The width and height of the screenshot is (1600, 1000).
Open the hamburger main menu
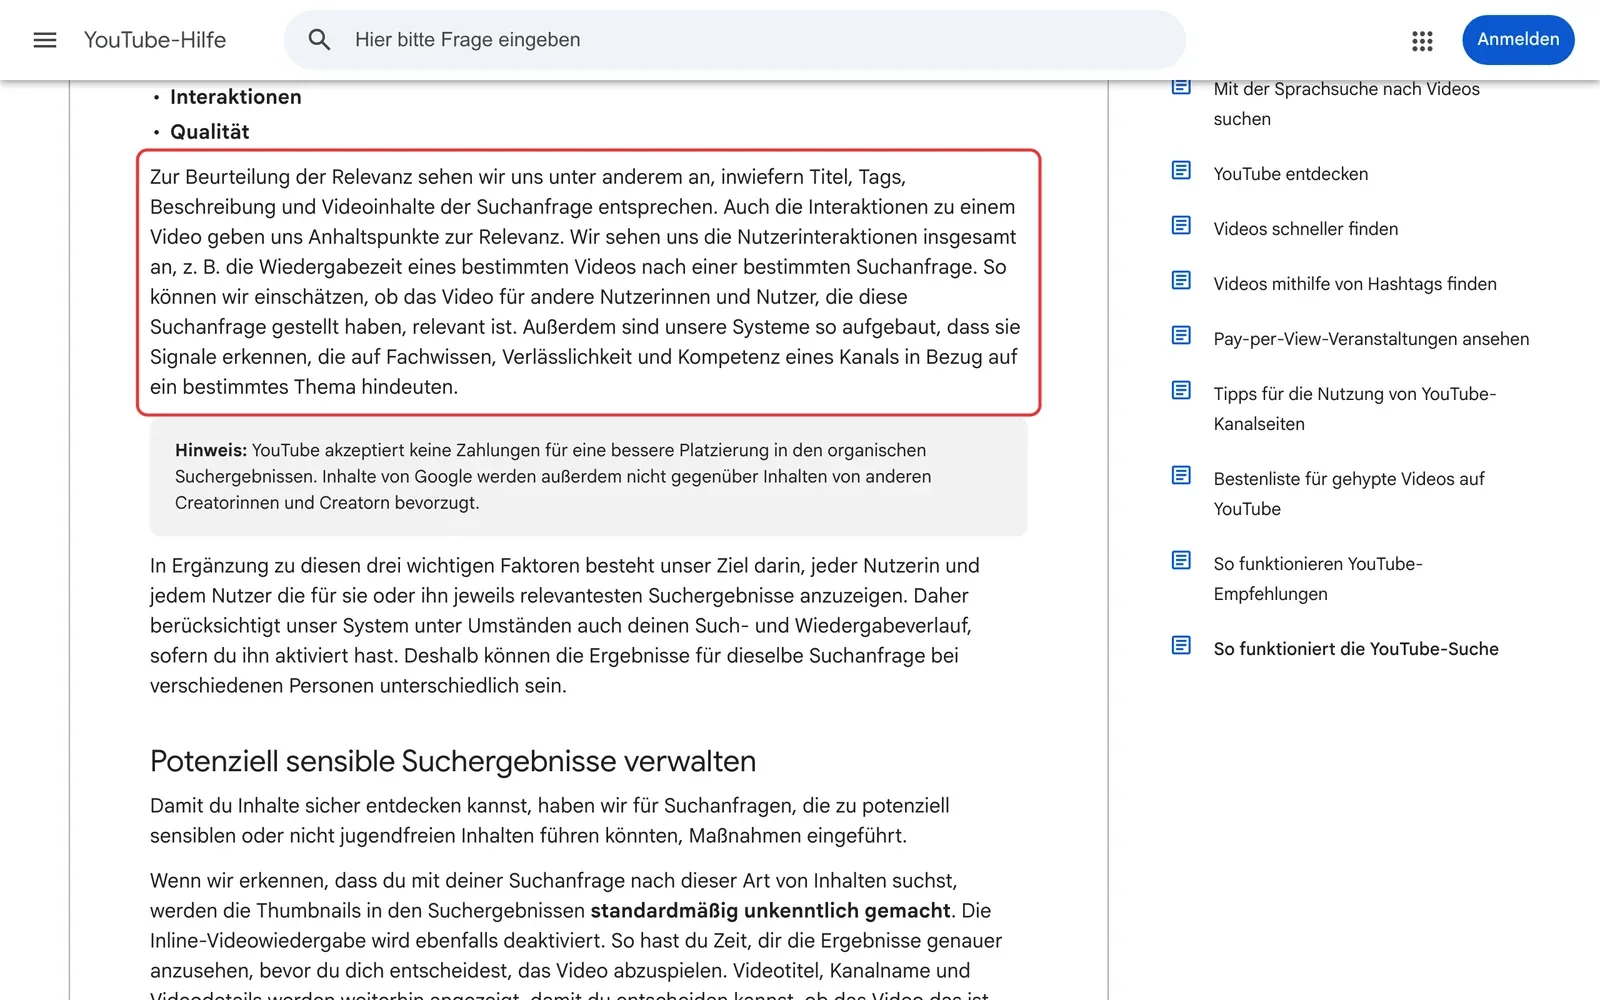[x=45, y=40]
